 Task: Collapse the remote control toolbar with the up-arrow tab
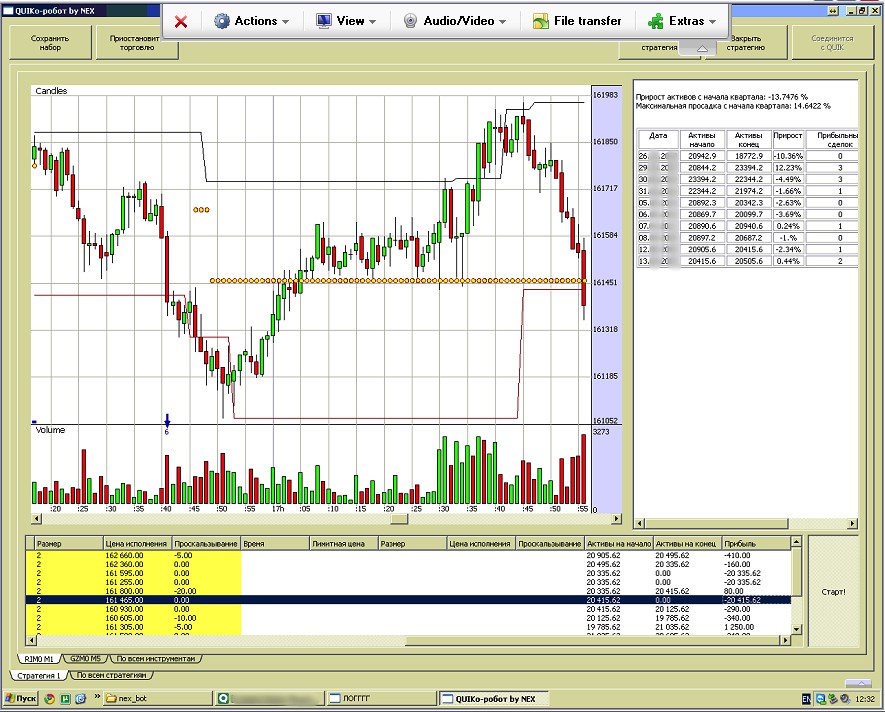702,49
